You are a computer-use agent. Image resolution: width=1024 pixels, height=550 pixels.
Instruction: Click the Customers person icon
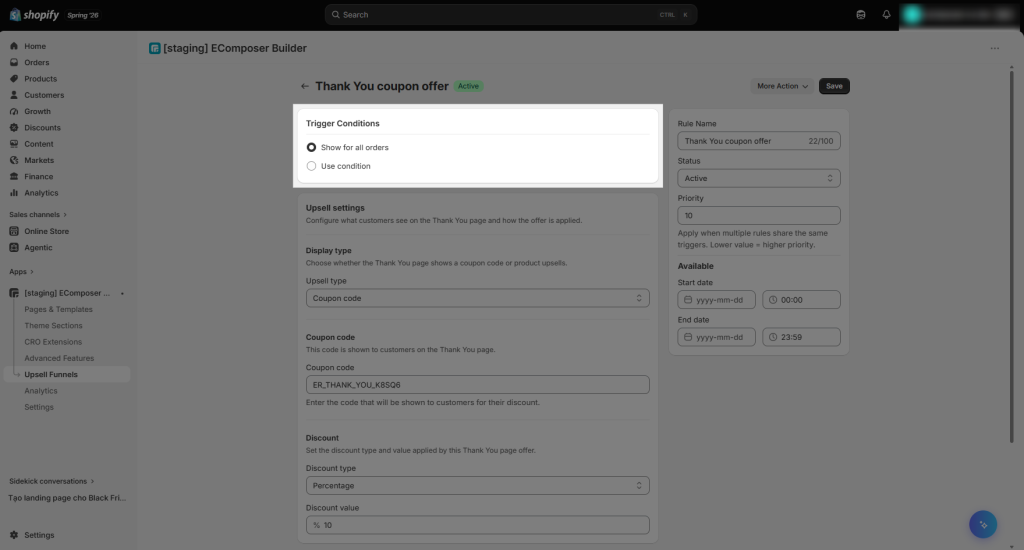(14, 95)
